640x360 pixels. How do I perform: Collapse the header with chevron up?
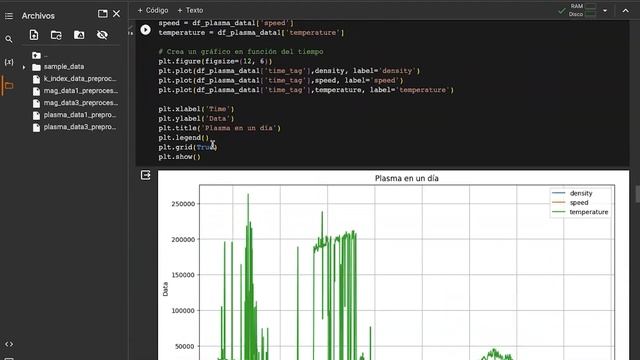point(625,11)
